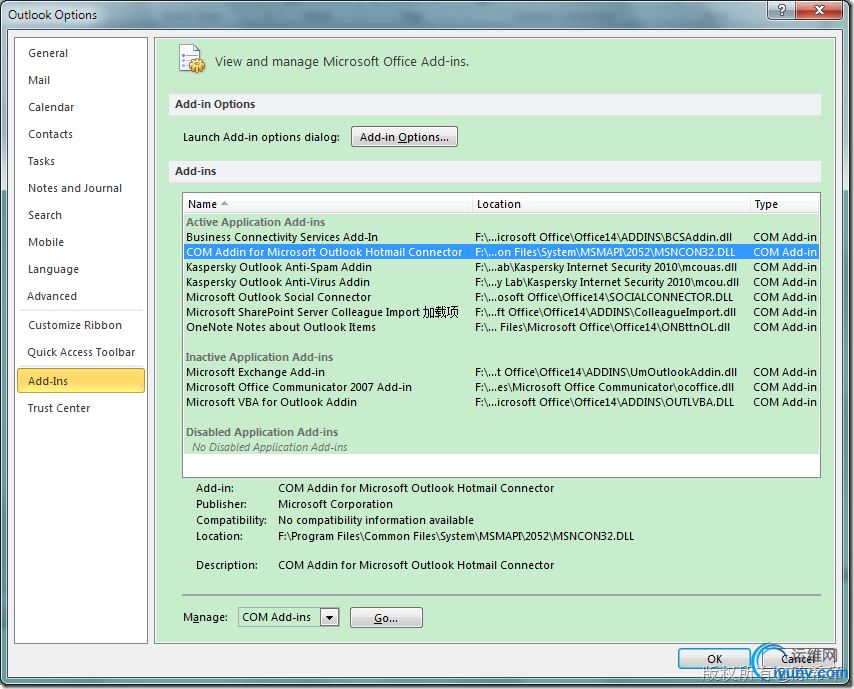
Task: Select Office Communicator 2007 Add-in row
Action: point(501,387)
